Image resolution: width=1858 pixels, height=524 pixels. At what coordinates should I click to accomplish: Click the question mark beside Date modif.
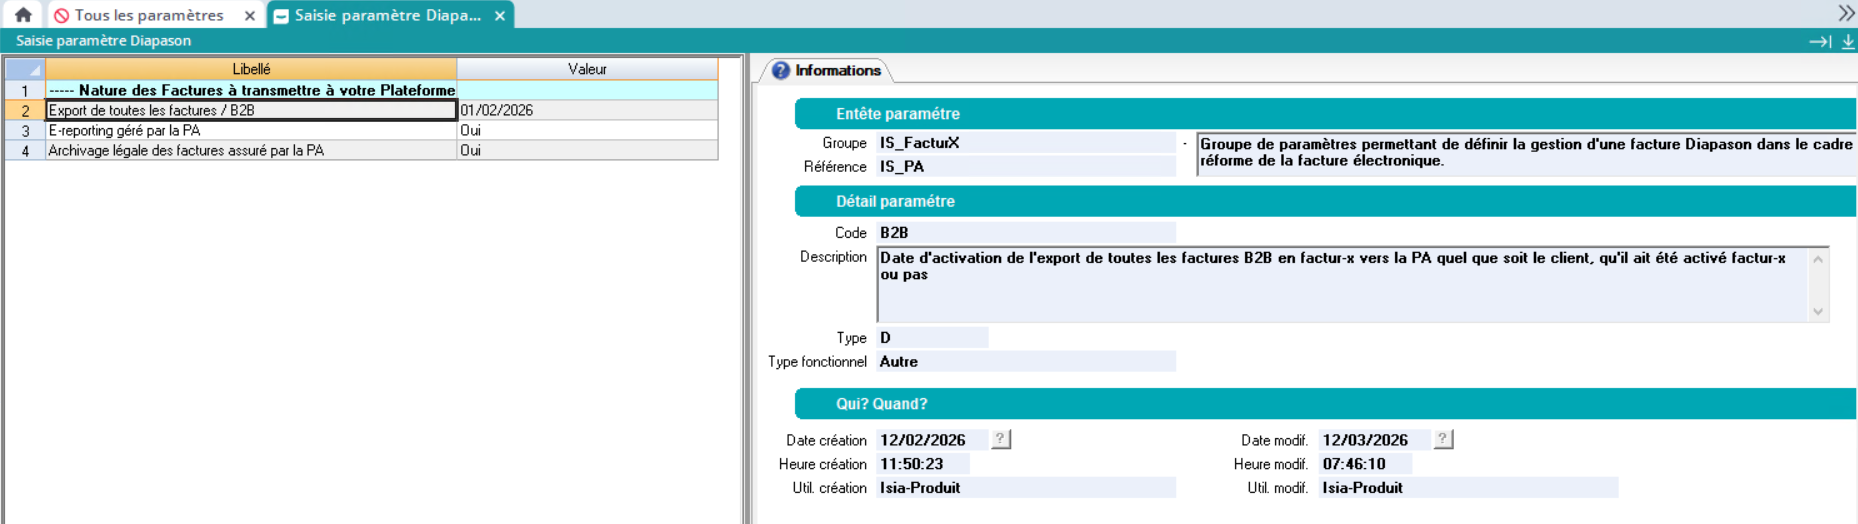tap(1442, 439)
